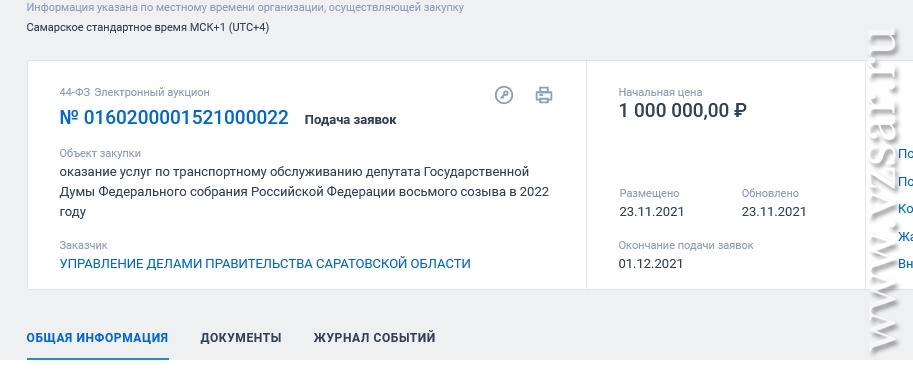Screen dimensions: 913x370
Task: Open procurement № 0160200001521000022 link
Action: point(174,118)
